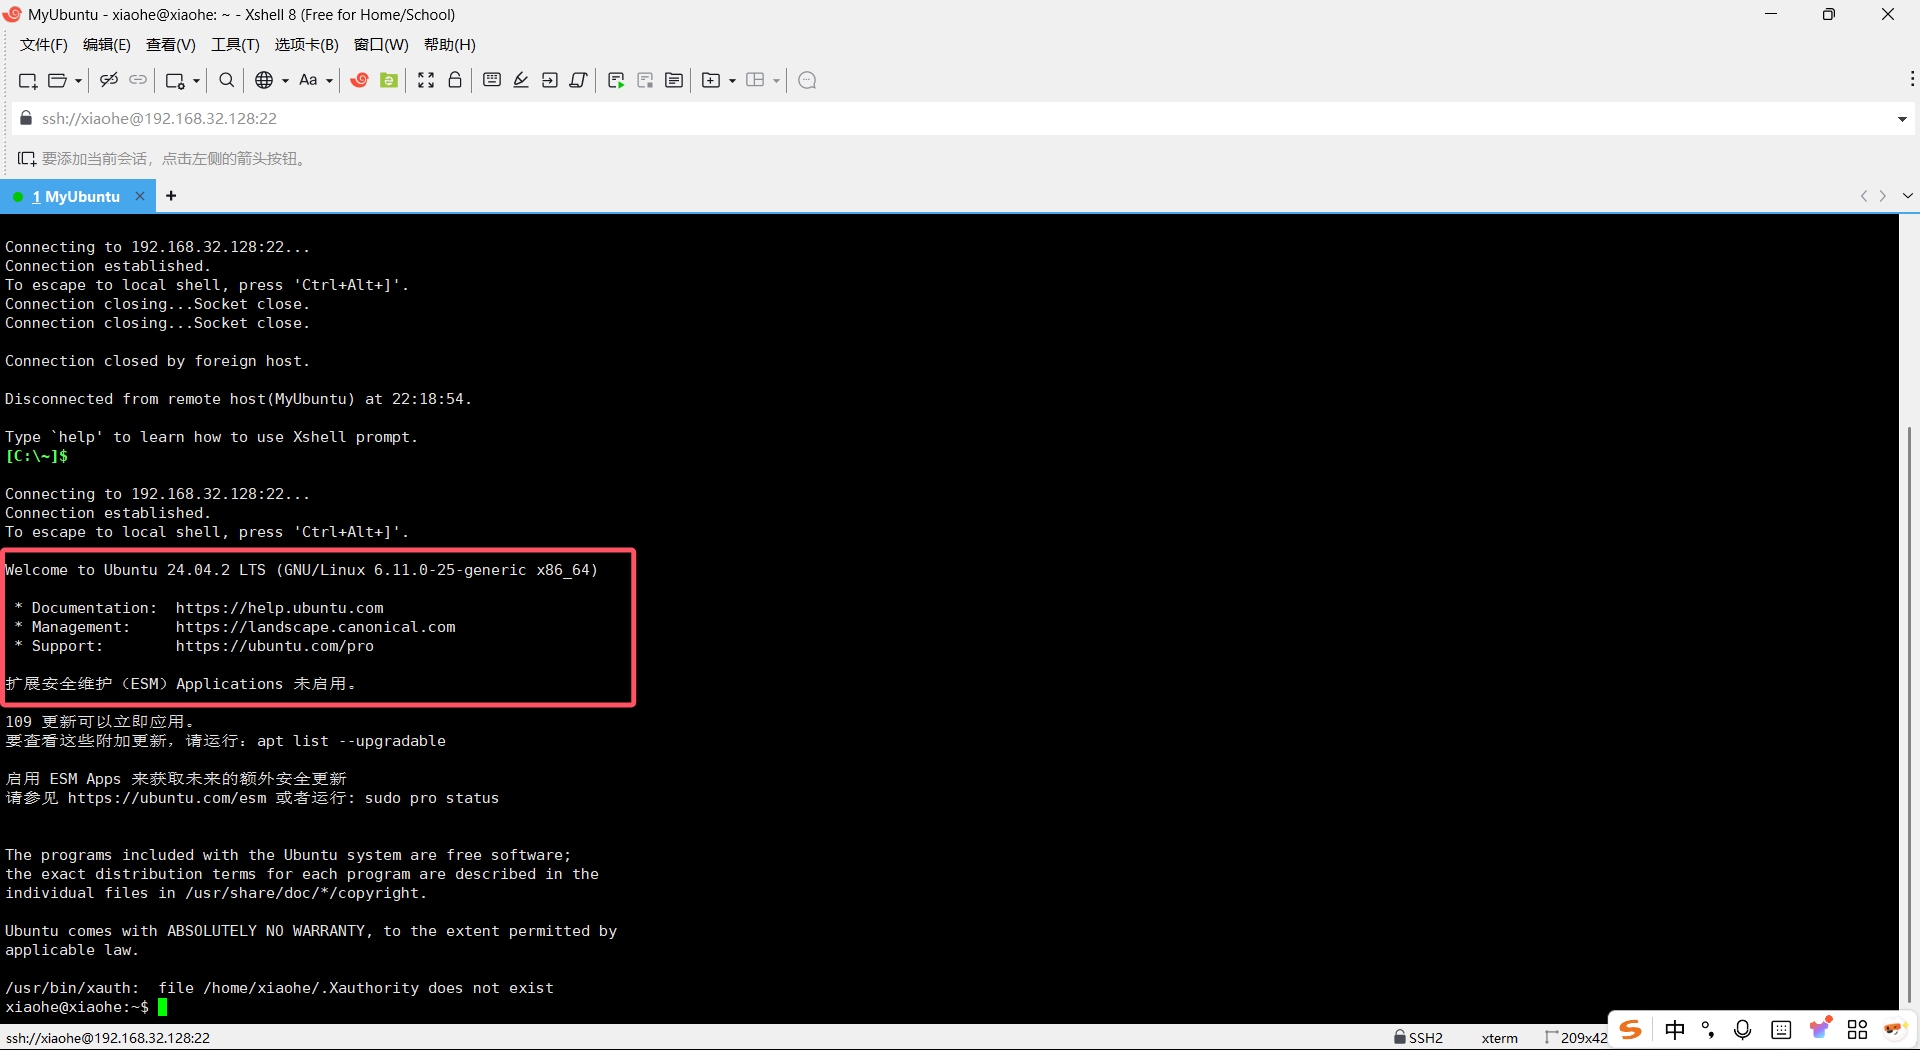Open the Compose bar keyboard icon
This screenshot has height=1050, width=1920.
tap(491, 80)
